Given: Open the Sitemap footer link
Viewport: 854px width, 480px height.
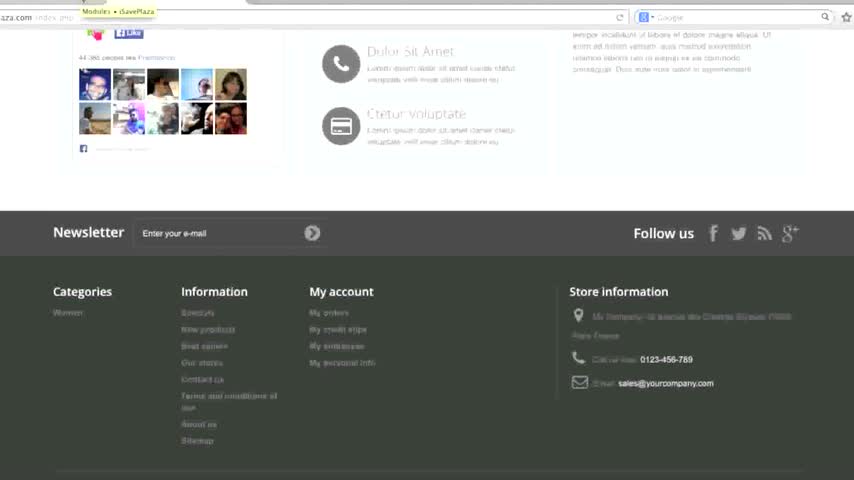Looking at the screenshot, I should (198, 441).
